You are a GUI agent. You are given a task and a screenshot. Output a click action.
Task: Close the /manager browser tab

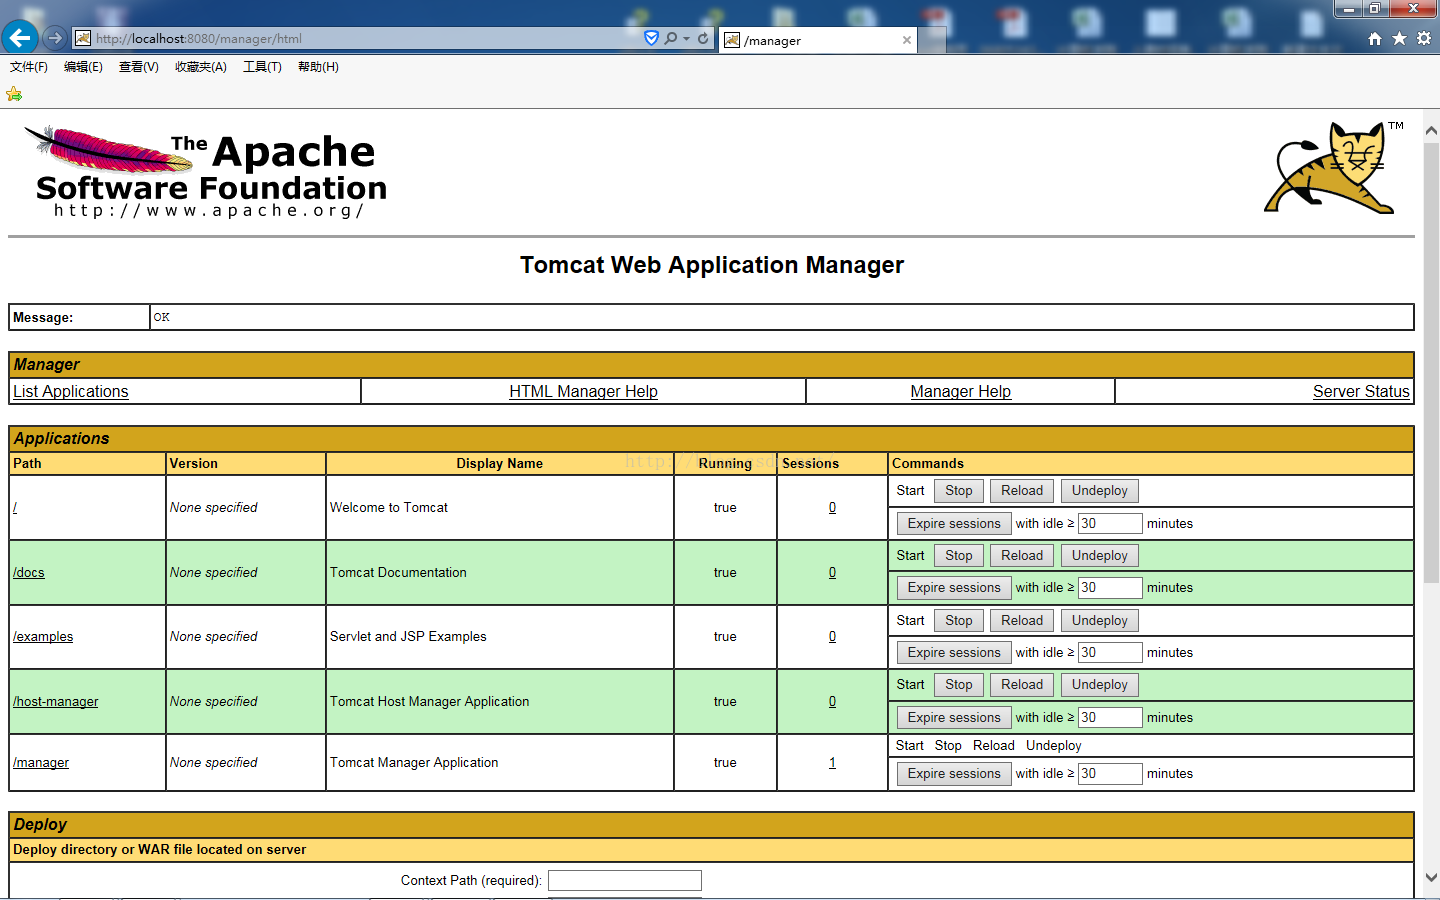coord(907,40)
